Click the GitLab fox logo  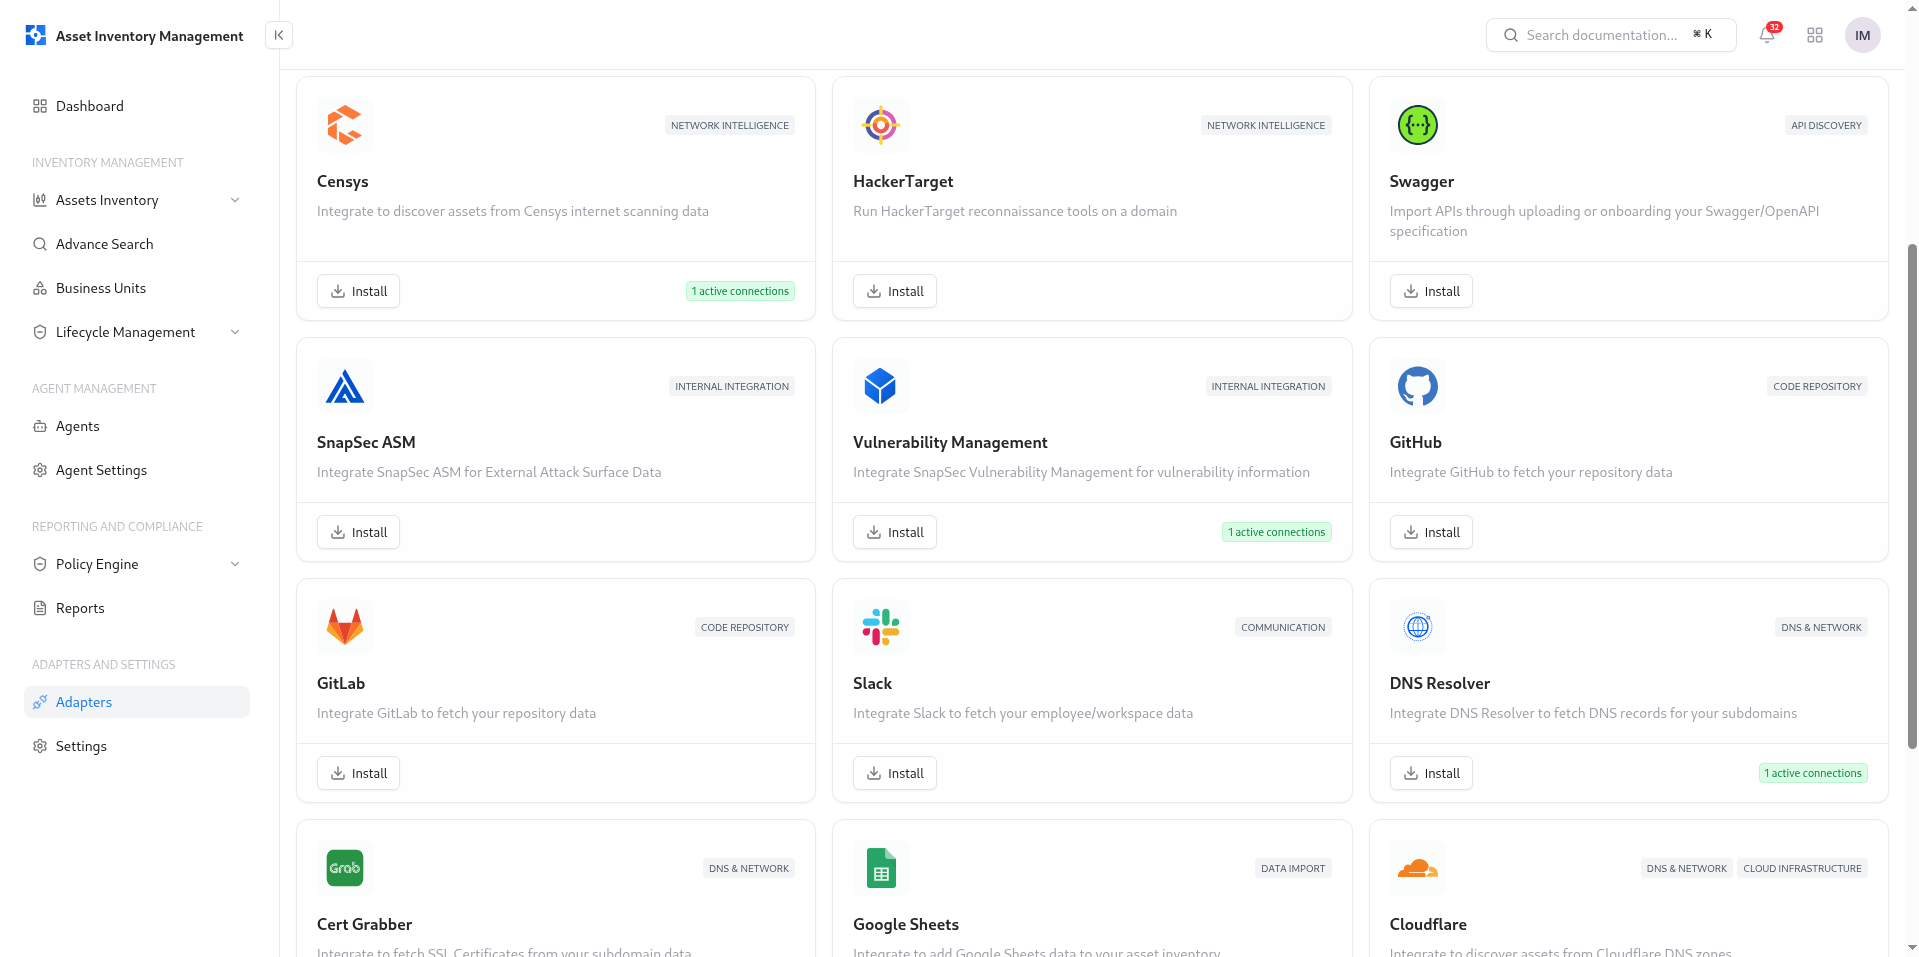tap(344, 627)
